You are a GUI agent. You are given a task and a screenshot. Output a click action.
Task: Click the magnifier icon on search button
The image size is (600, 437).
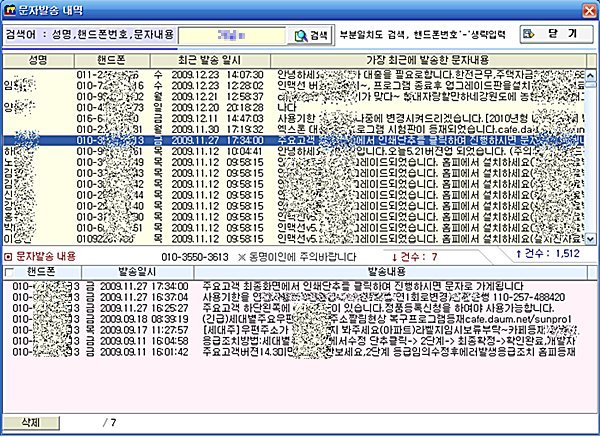[301, 36]
